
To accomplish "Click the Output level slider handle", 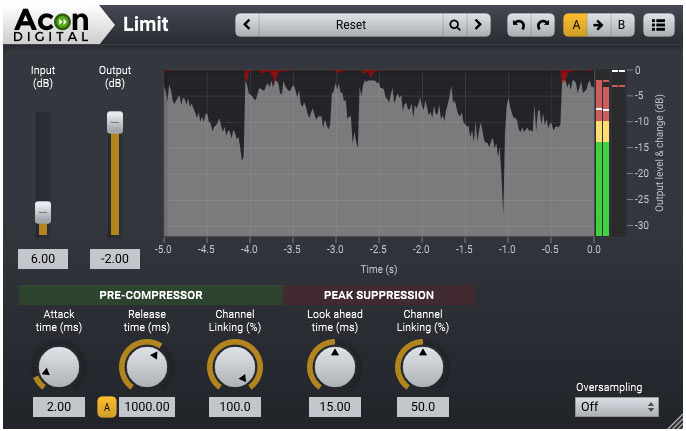I will [115, 123].
